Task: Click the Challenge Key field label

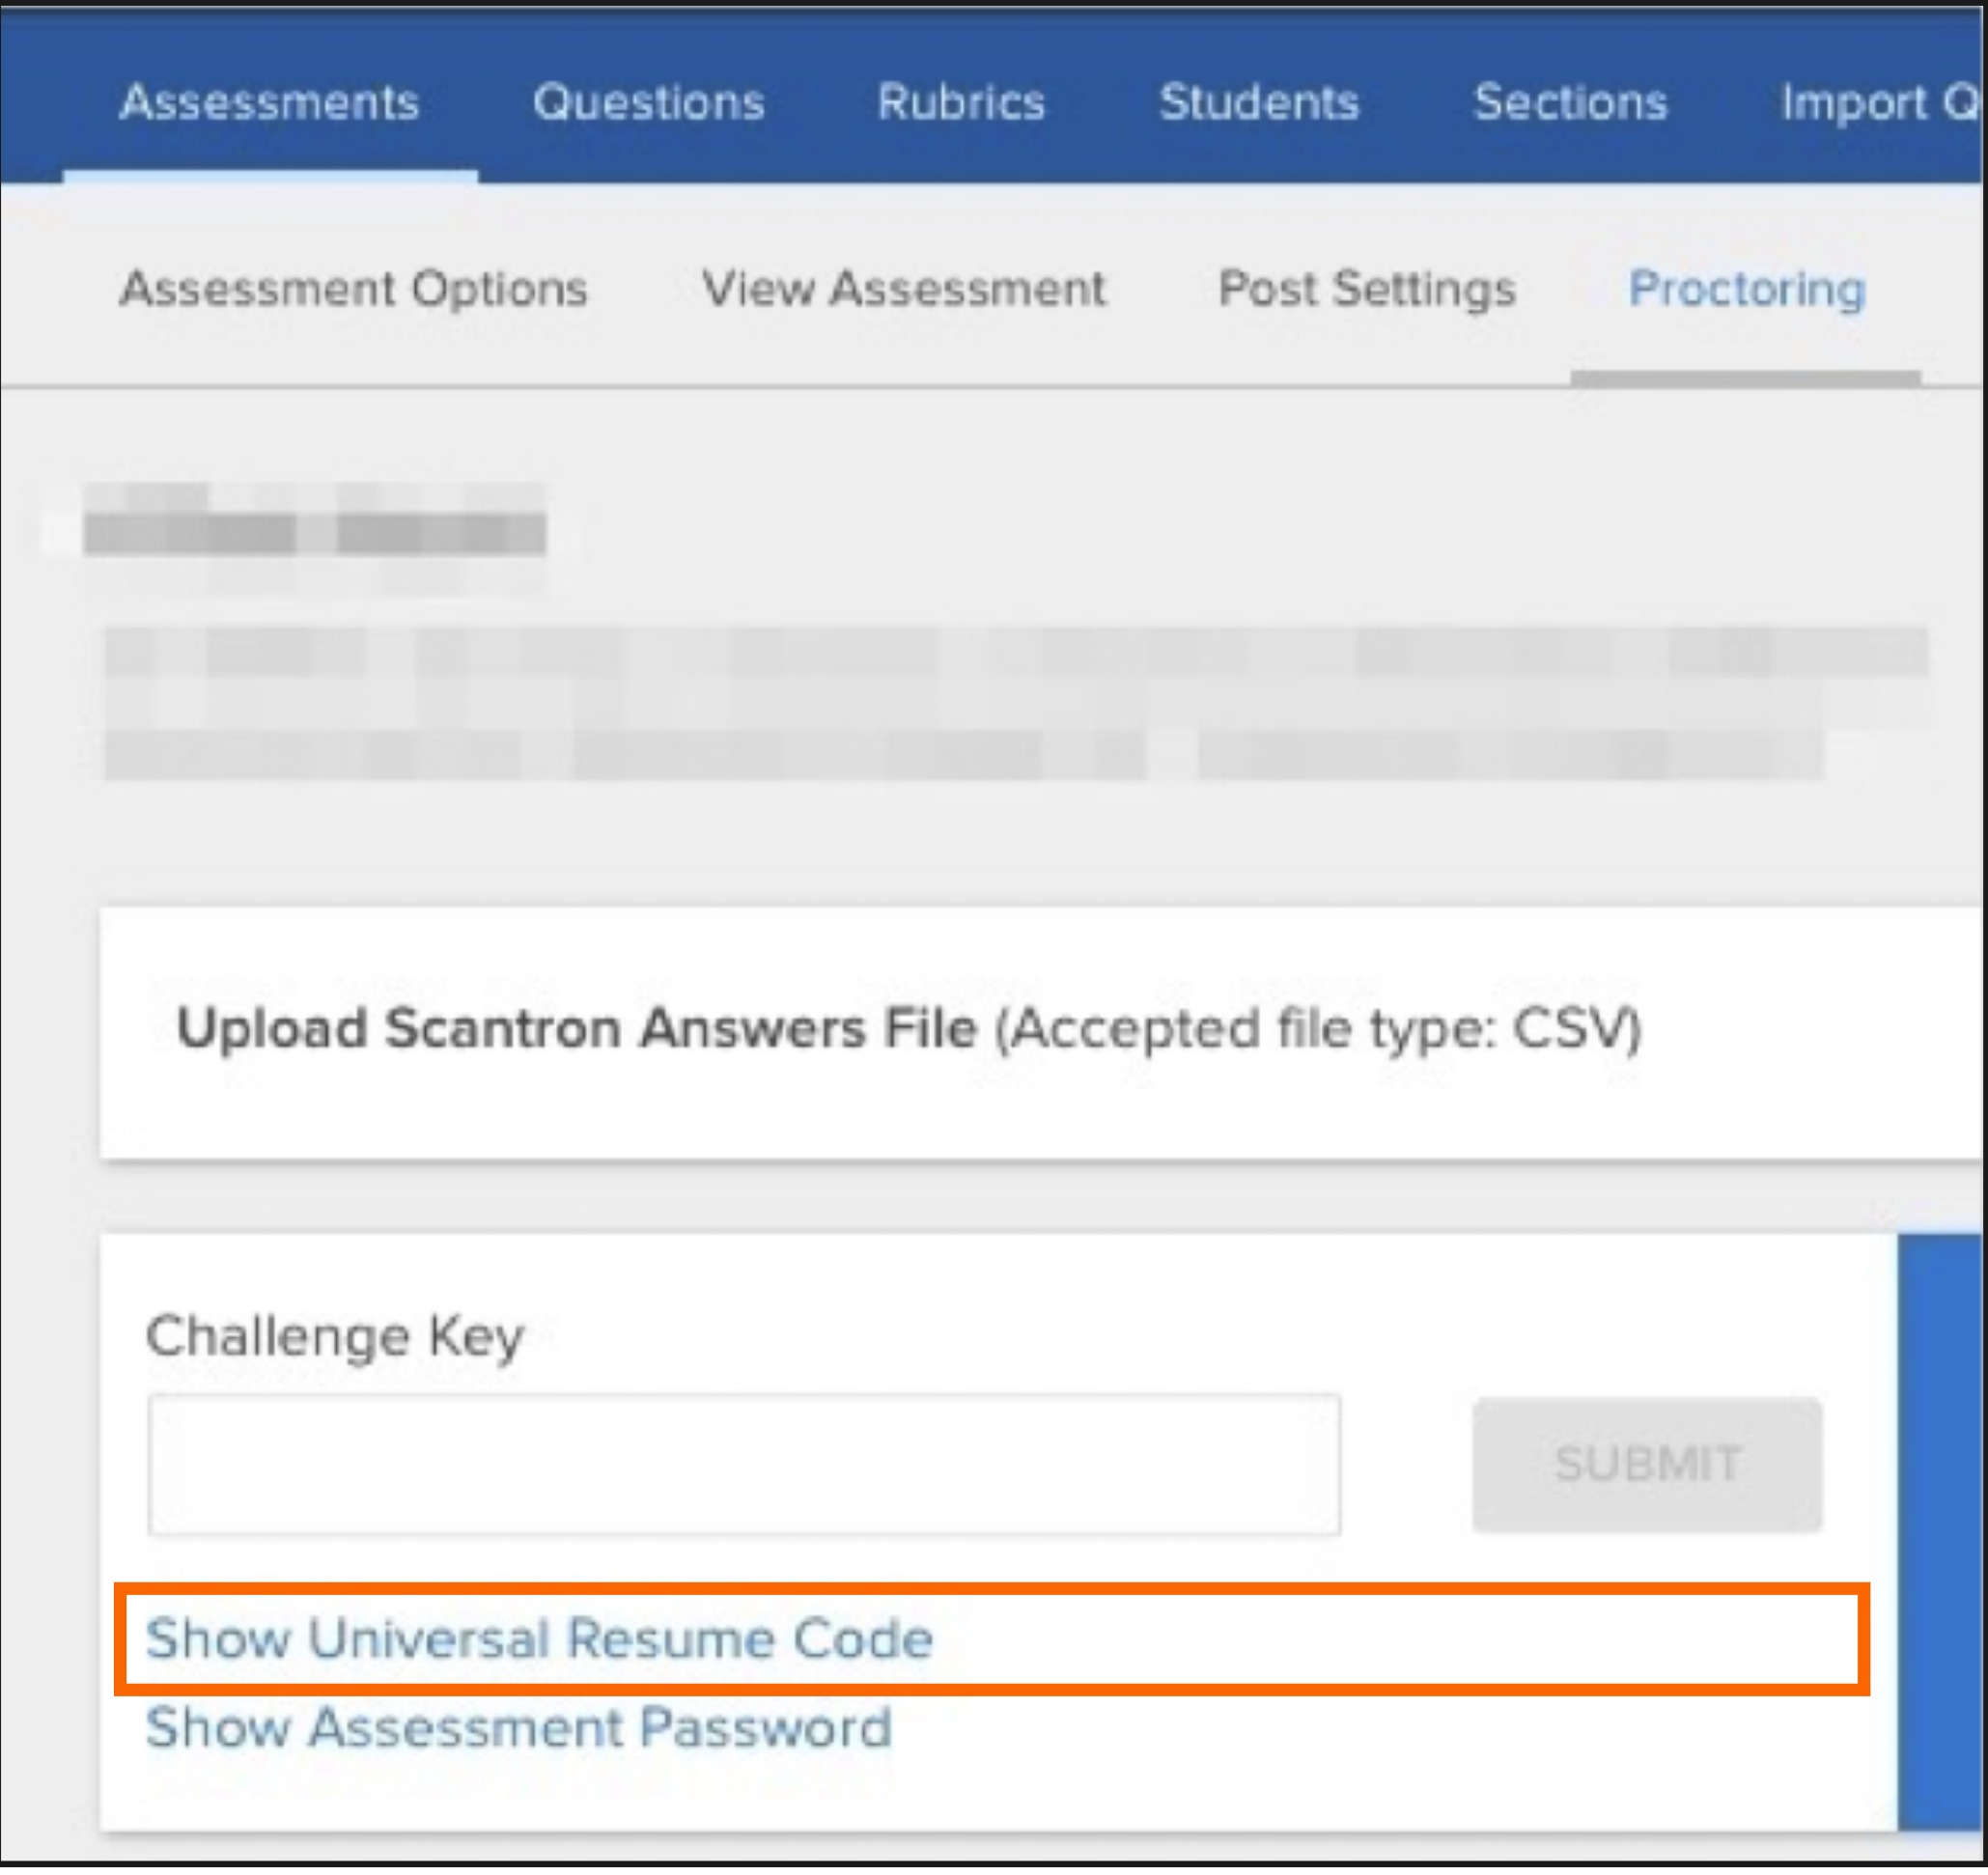Action: coord(335,1338)
